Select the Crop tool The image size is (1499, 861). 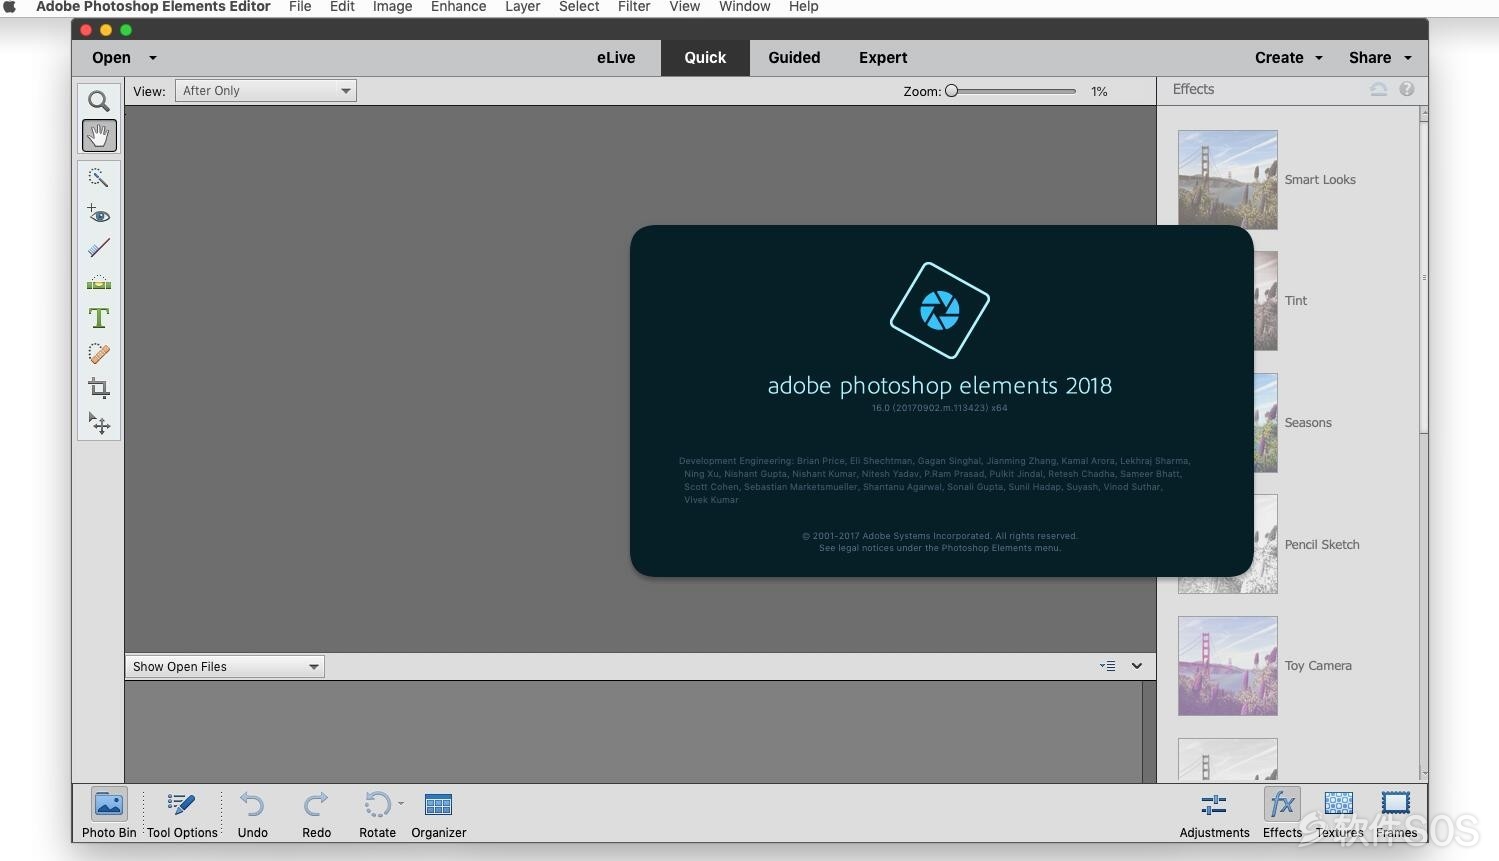[x=98, y=388]
